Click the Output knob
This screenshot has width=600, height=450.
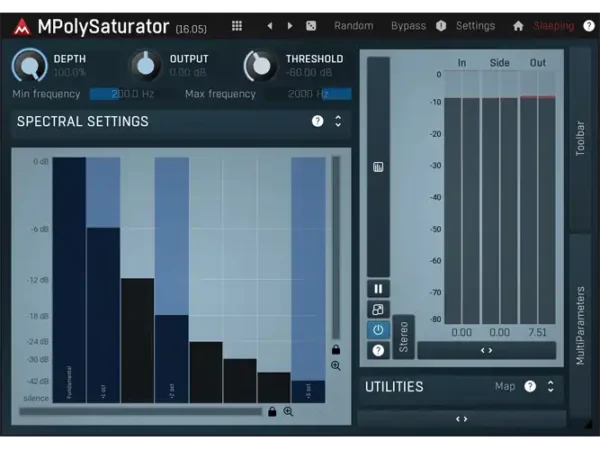145,65
